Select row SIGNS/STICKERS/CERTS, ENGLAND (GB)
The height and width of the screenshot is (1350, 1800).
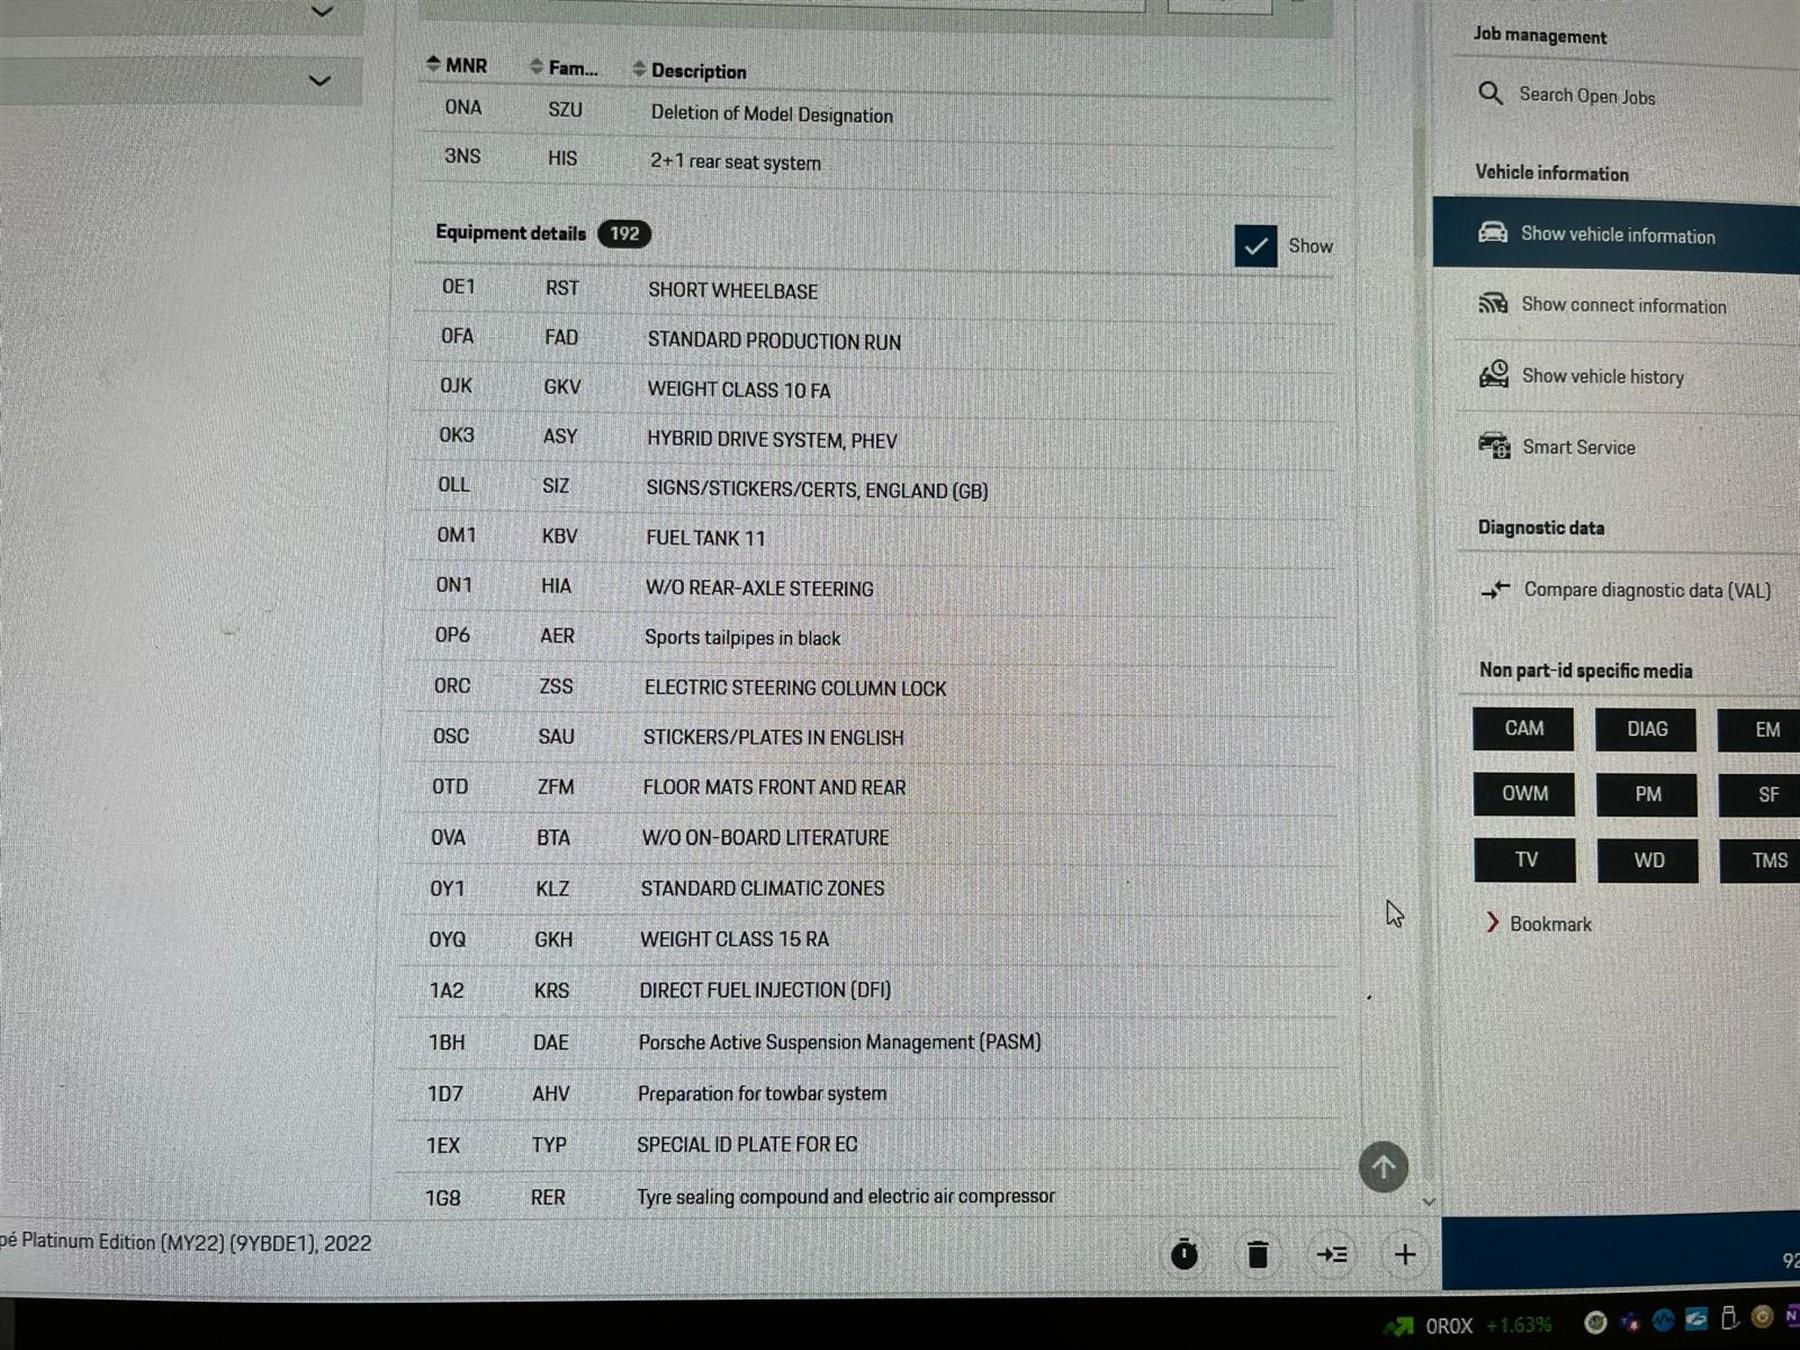click(x=871, y=488)
